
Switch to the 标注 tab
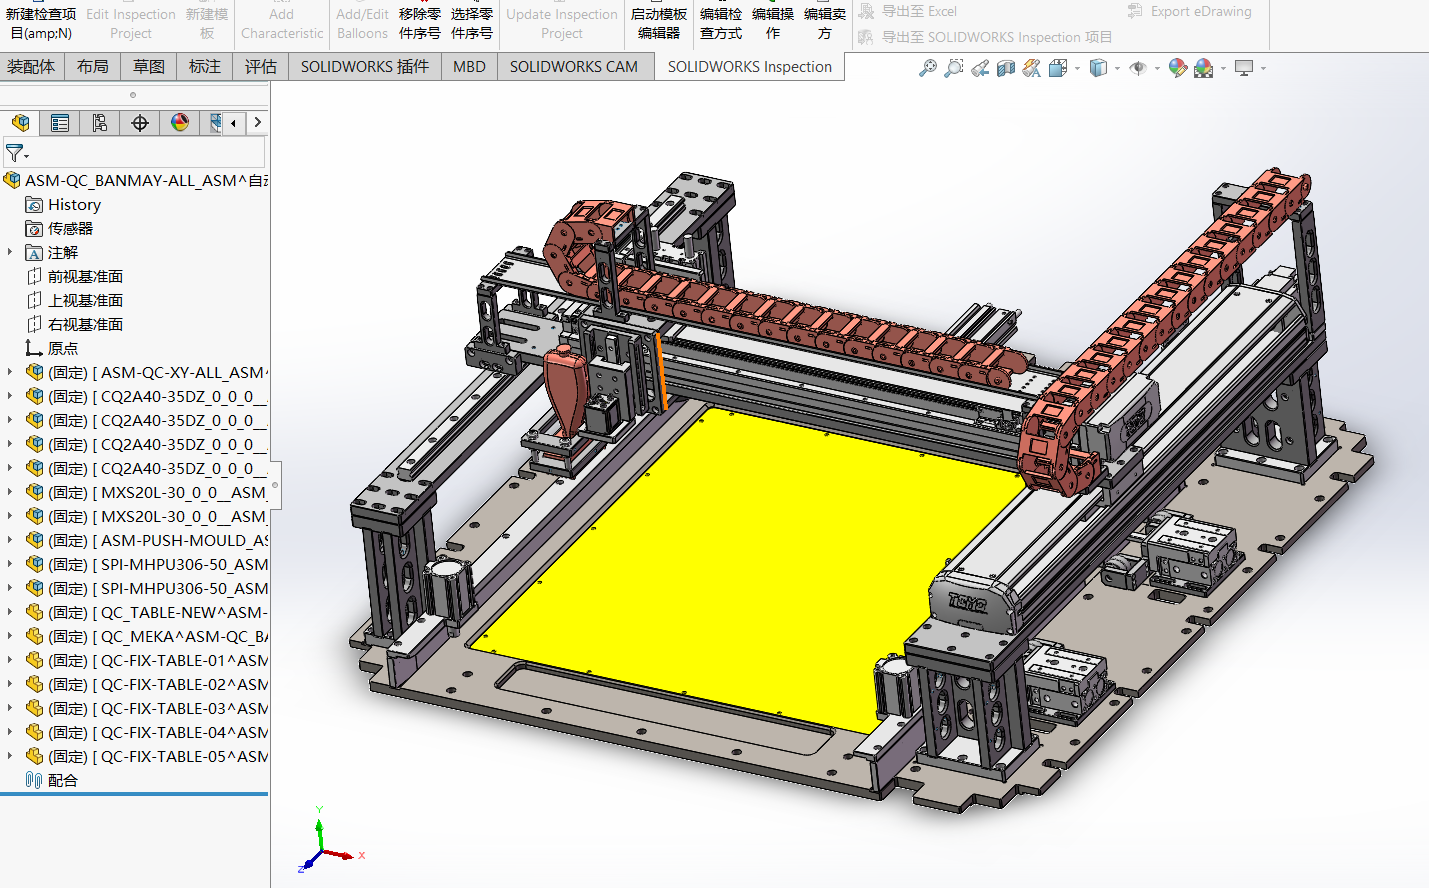click(205, 67)
